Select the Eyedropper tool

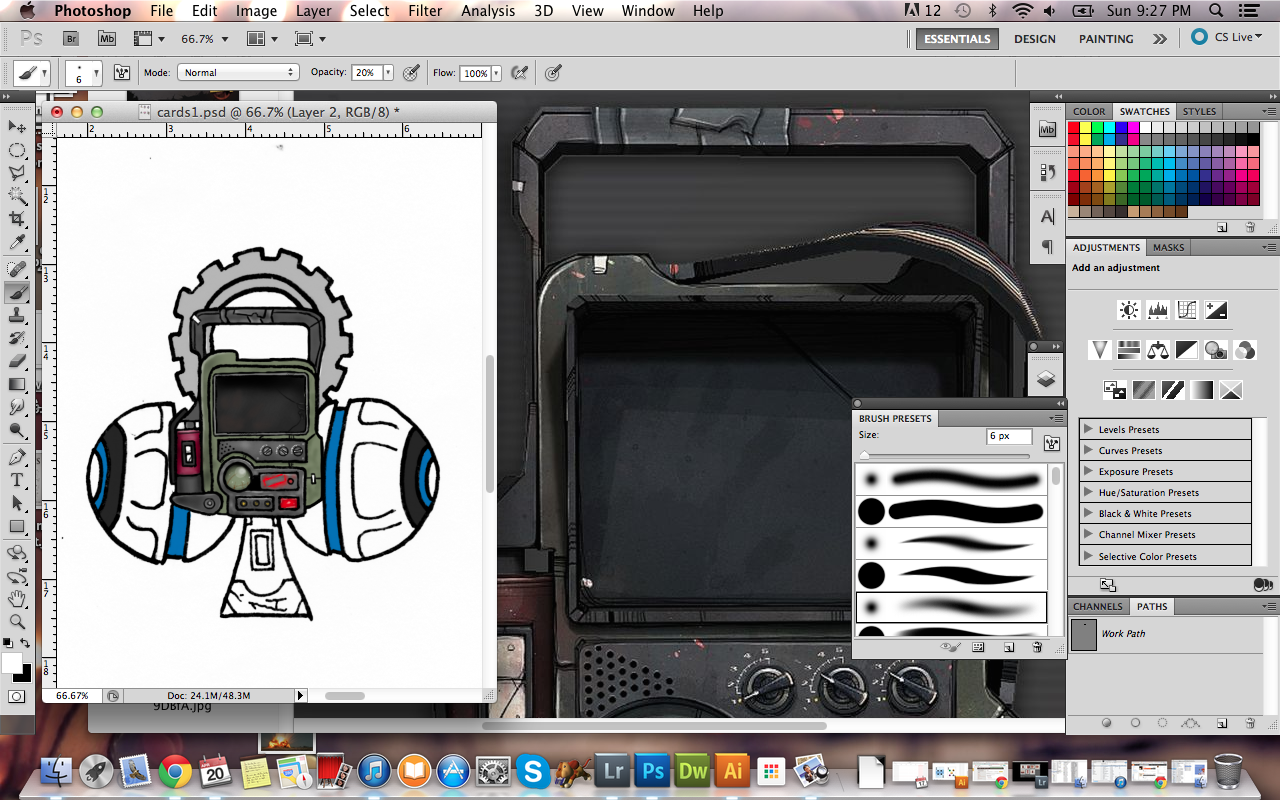[18, 242]
